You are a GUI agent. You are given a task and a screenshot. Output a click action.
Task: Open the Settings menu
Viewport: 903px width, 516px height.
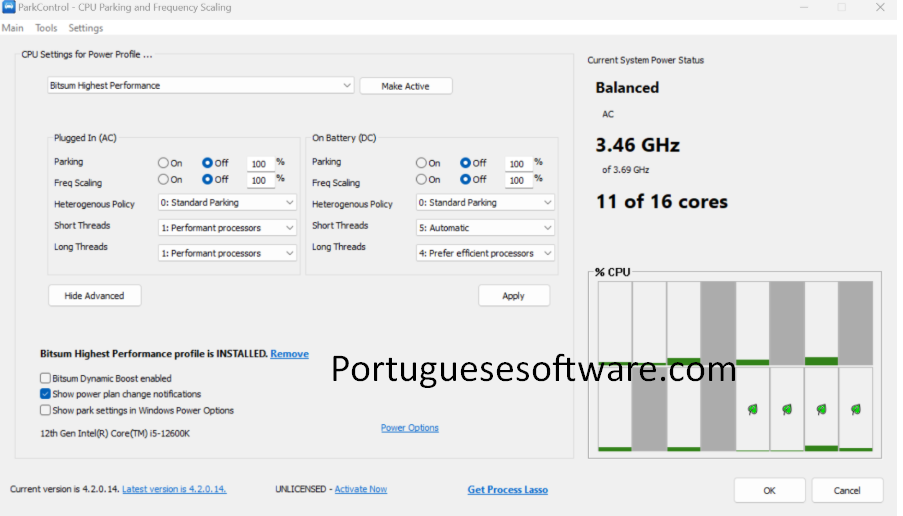85,28
